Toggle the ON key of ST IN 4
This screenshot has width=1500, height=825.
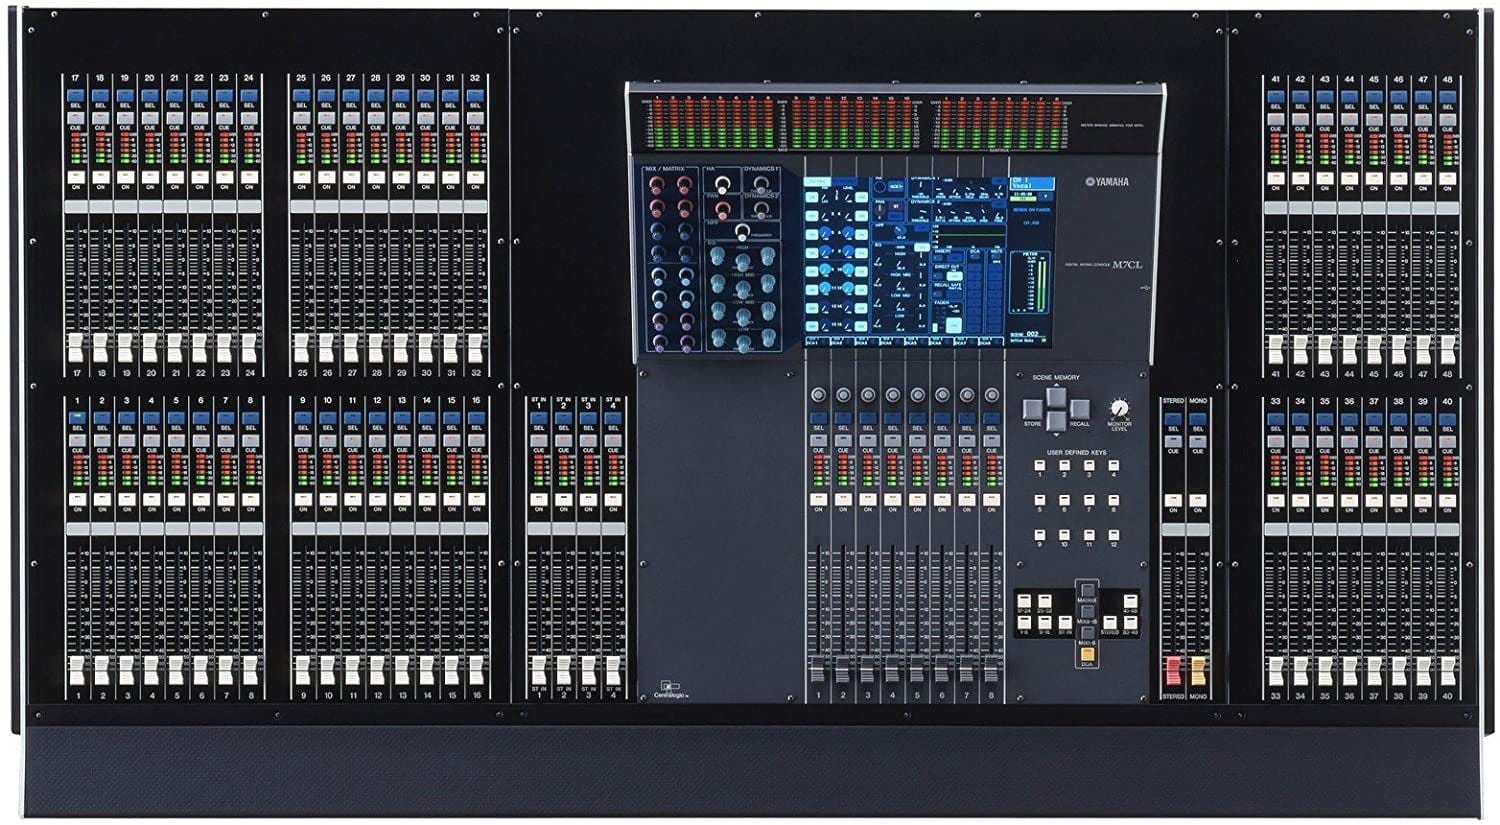pyautogui.click(x=612, y=500)
